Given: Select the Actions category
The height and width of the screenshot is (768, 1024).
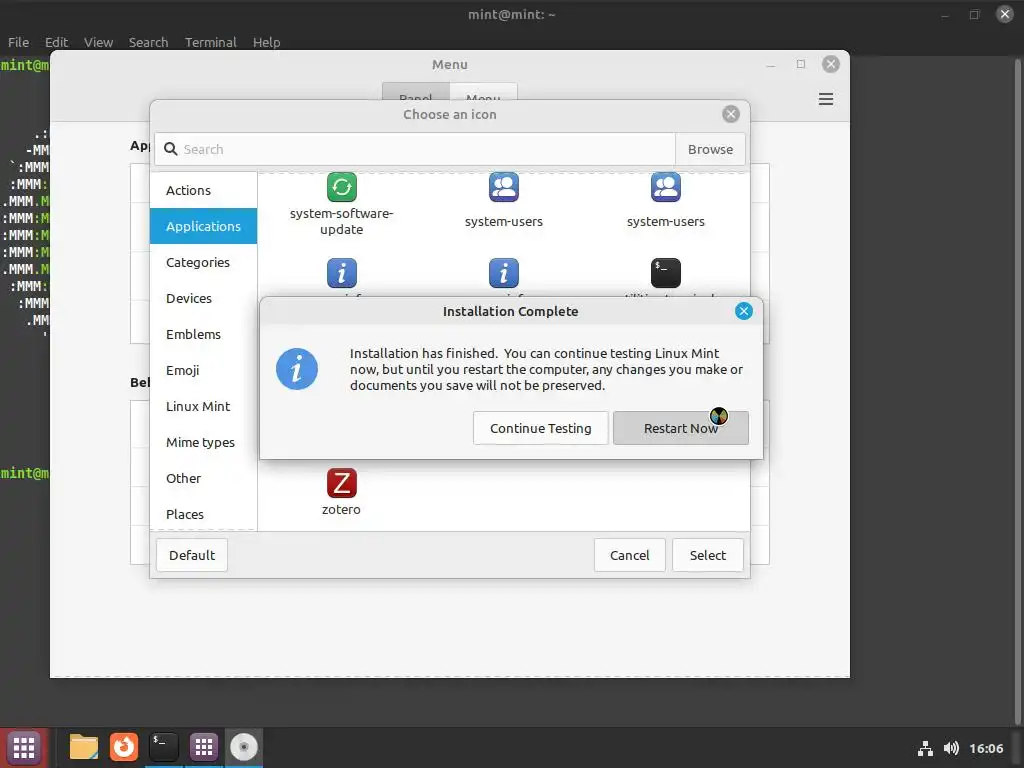Looking at the screenshot, I should tap(203, 190).
